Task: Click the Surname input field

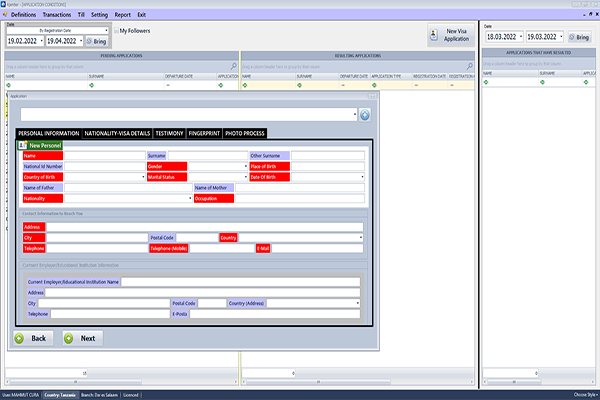Action: tap(207, 156)
